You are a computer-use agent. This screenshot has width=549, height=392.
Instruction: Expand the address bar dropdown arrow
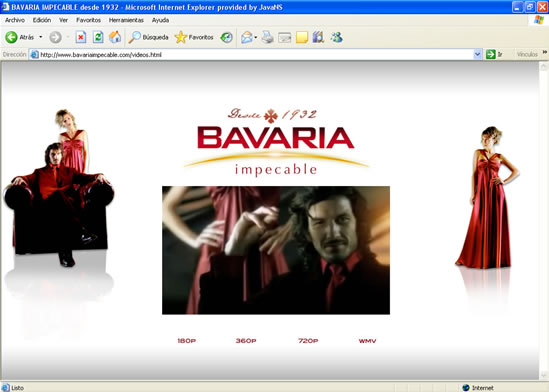click(478, 55)
